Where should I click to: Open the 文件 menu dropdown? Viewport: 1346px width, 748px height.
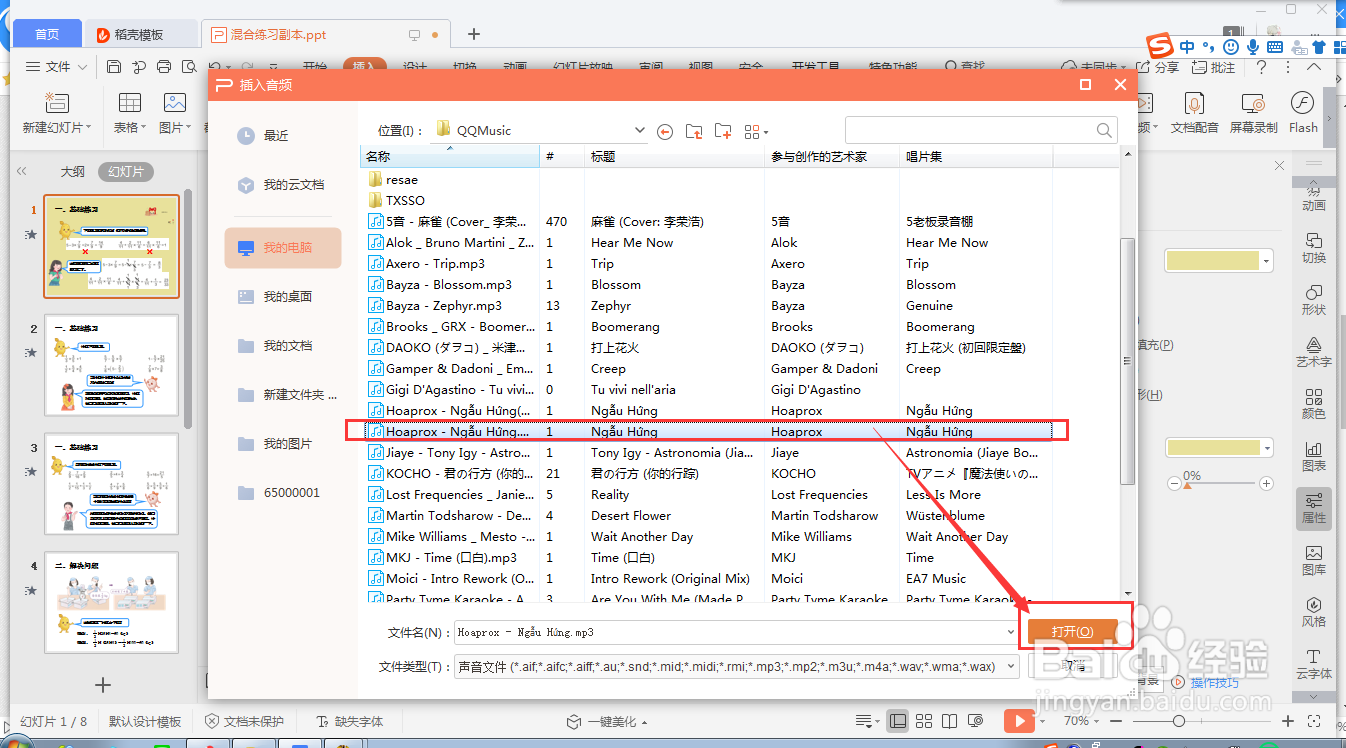click(57, 67)
